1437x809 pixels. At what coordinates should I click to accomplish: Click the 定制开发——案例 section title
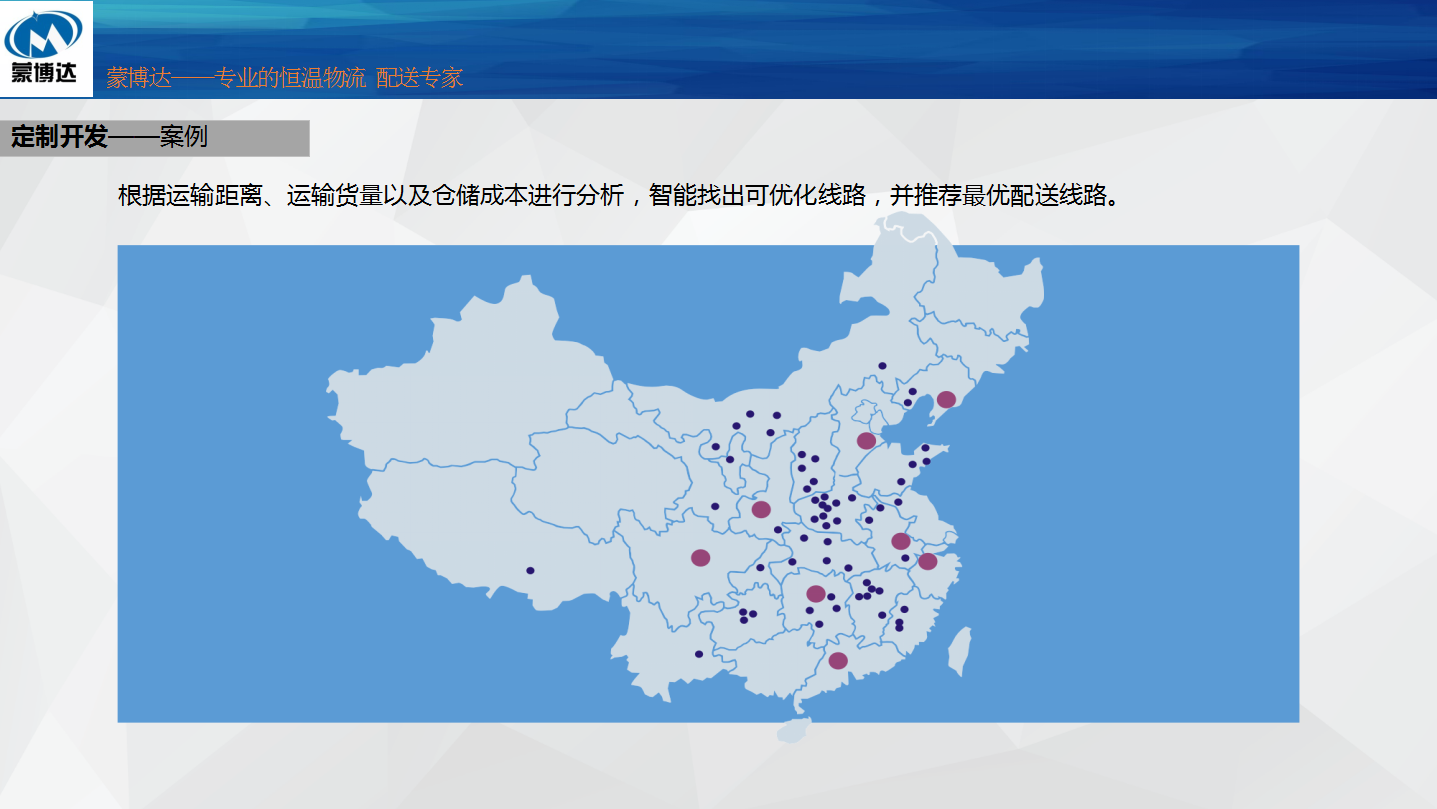pos(109,137)
